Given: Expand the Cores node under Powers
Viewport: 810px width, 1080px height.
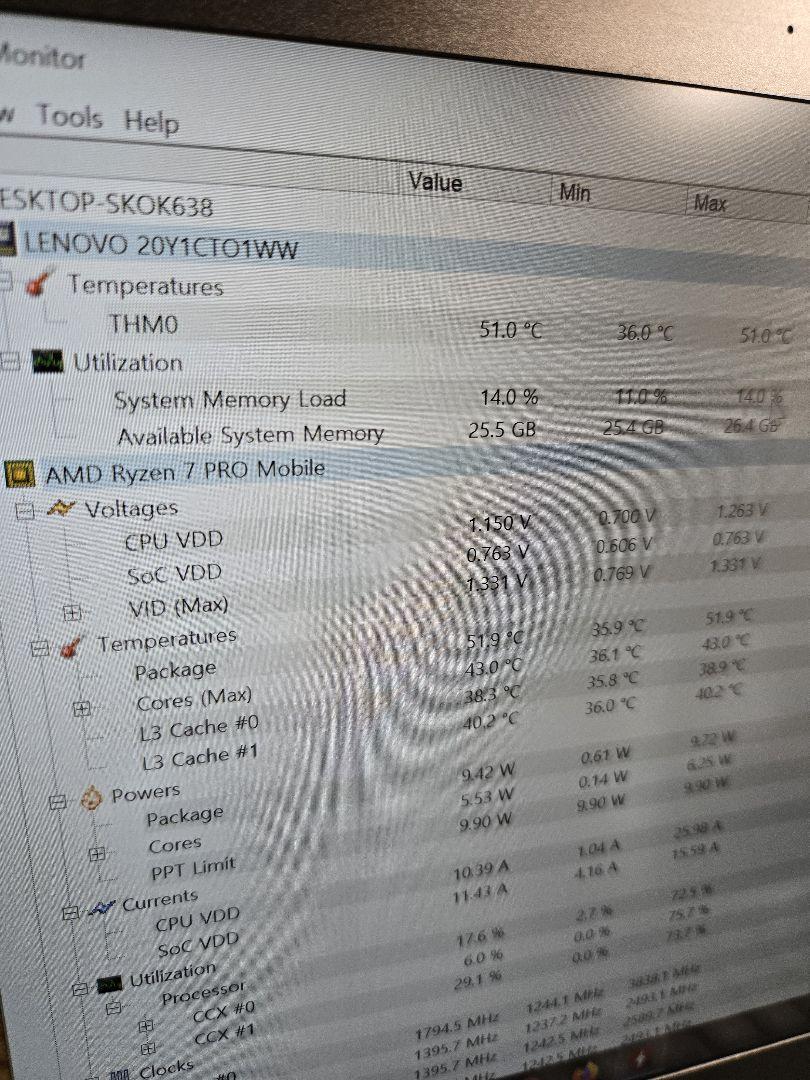Looking at the screenshot, I should coord(97,855).
